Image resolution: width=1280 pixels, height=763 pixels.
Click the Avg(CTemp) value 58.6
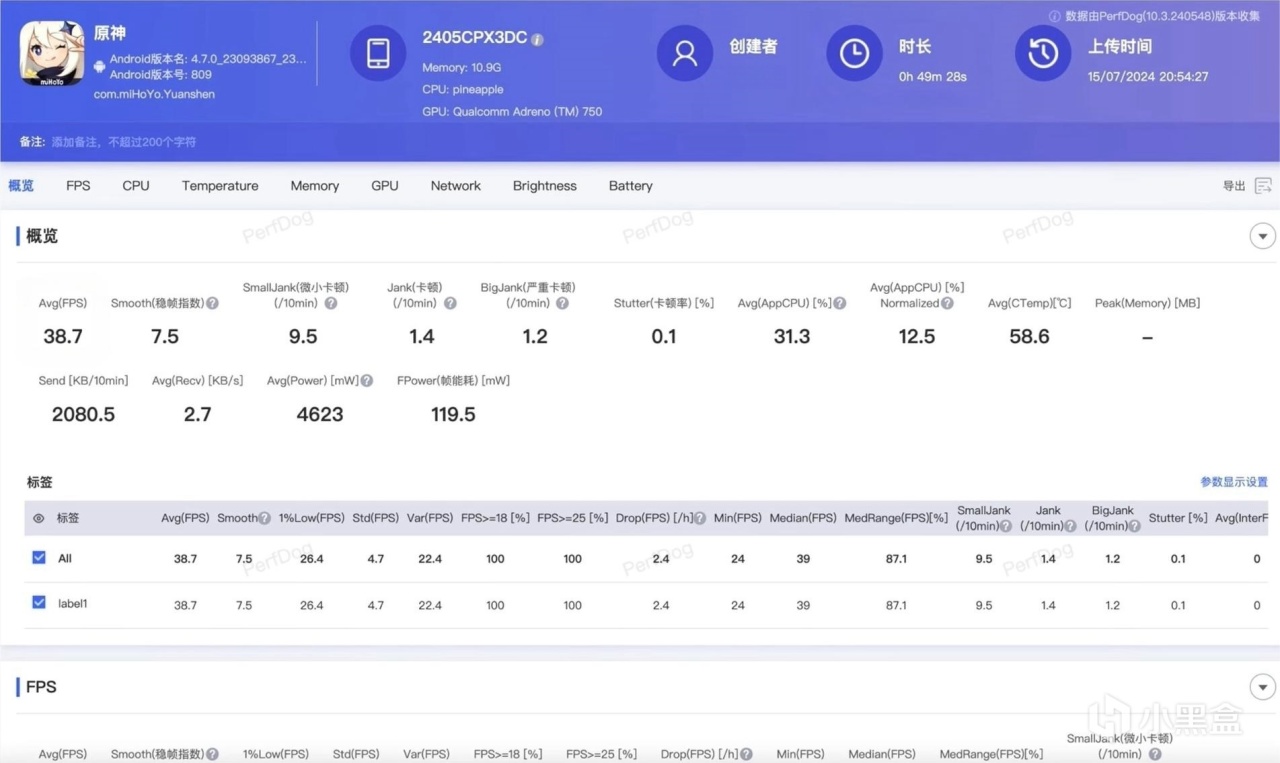pos(1029,336)
